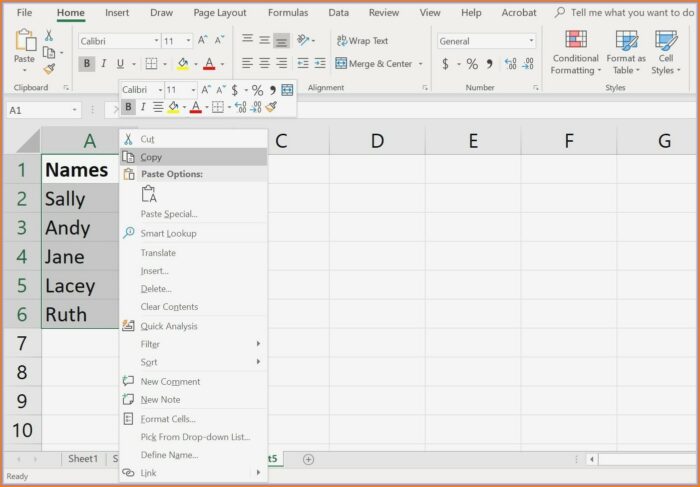700x487 pixels.
Task: Increase font size in ribbon
Action: (x=202, y=41)
